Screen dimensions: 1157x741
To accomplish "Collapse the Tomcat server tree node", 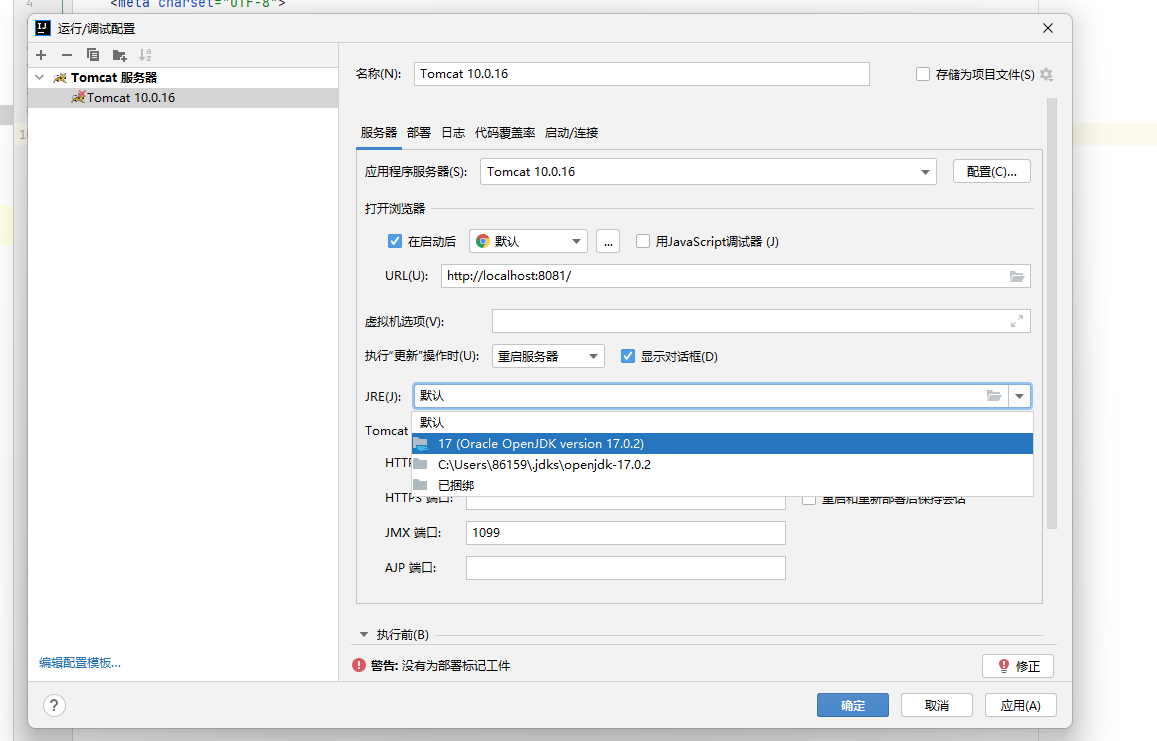I will pos(40,77).
